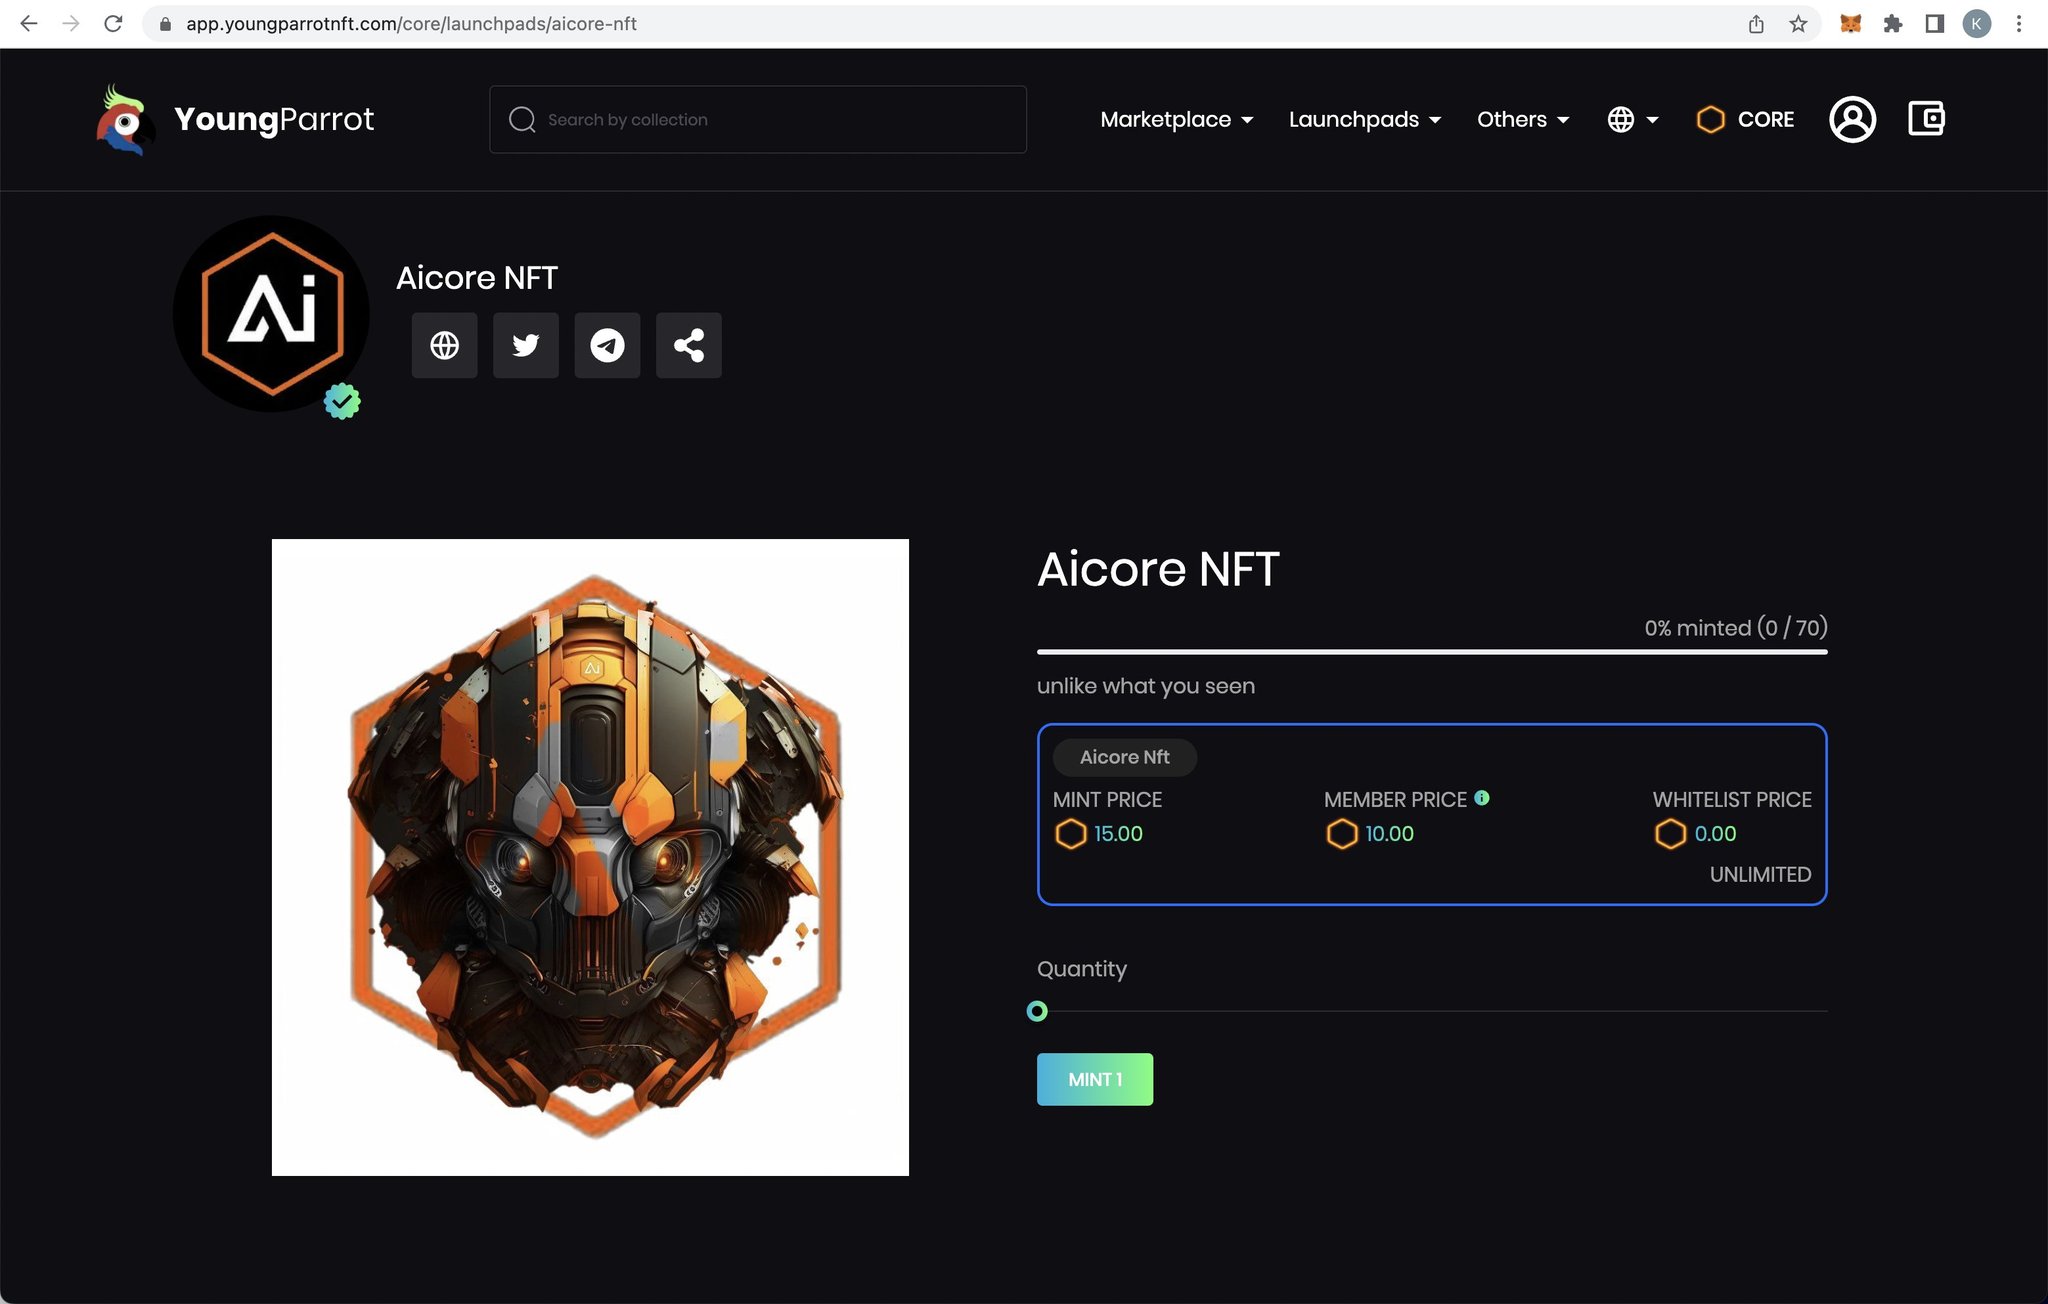Expand the Launchpads dropdown menu
The width and height of the screenshot is (2048, 1304).
(1364, 119)
